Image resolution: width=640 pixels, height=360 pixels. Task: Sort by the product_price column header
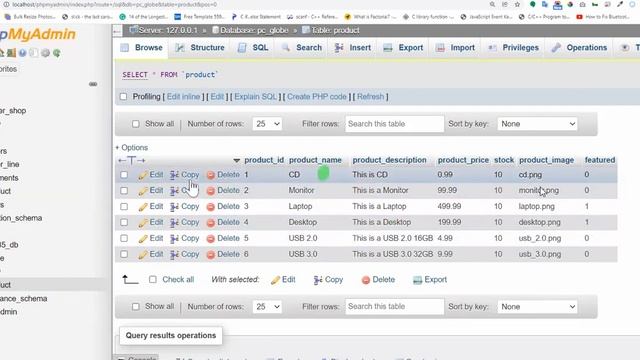463,160
